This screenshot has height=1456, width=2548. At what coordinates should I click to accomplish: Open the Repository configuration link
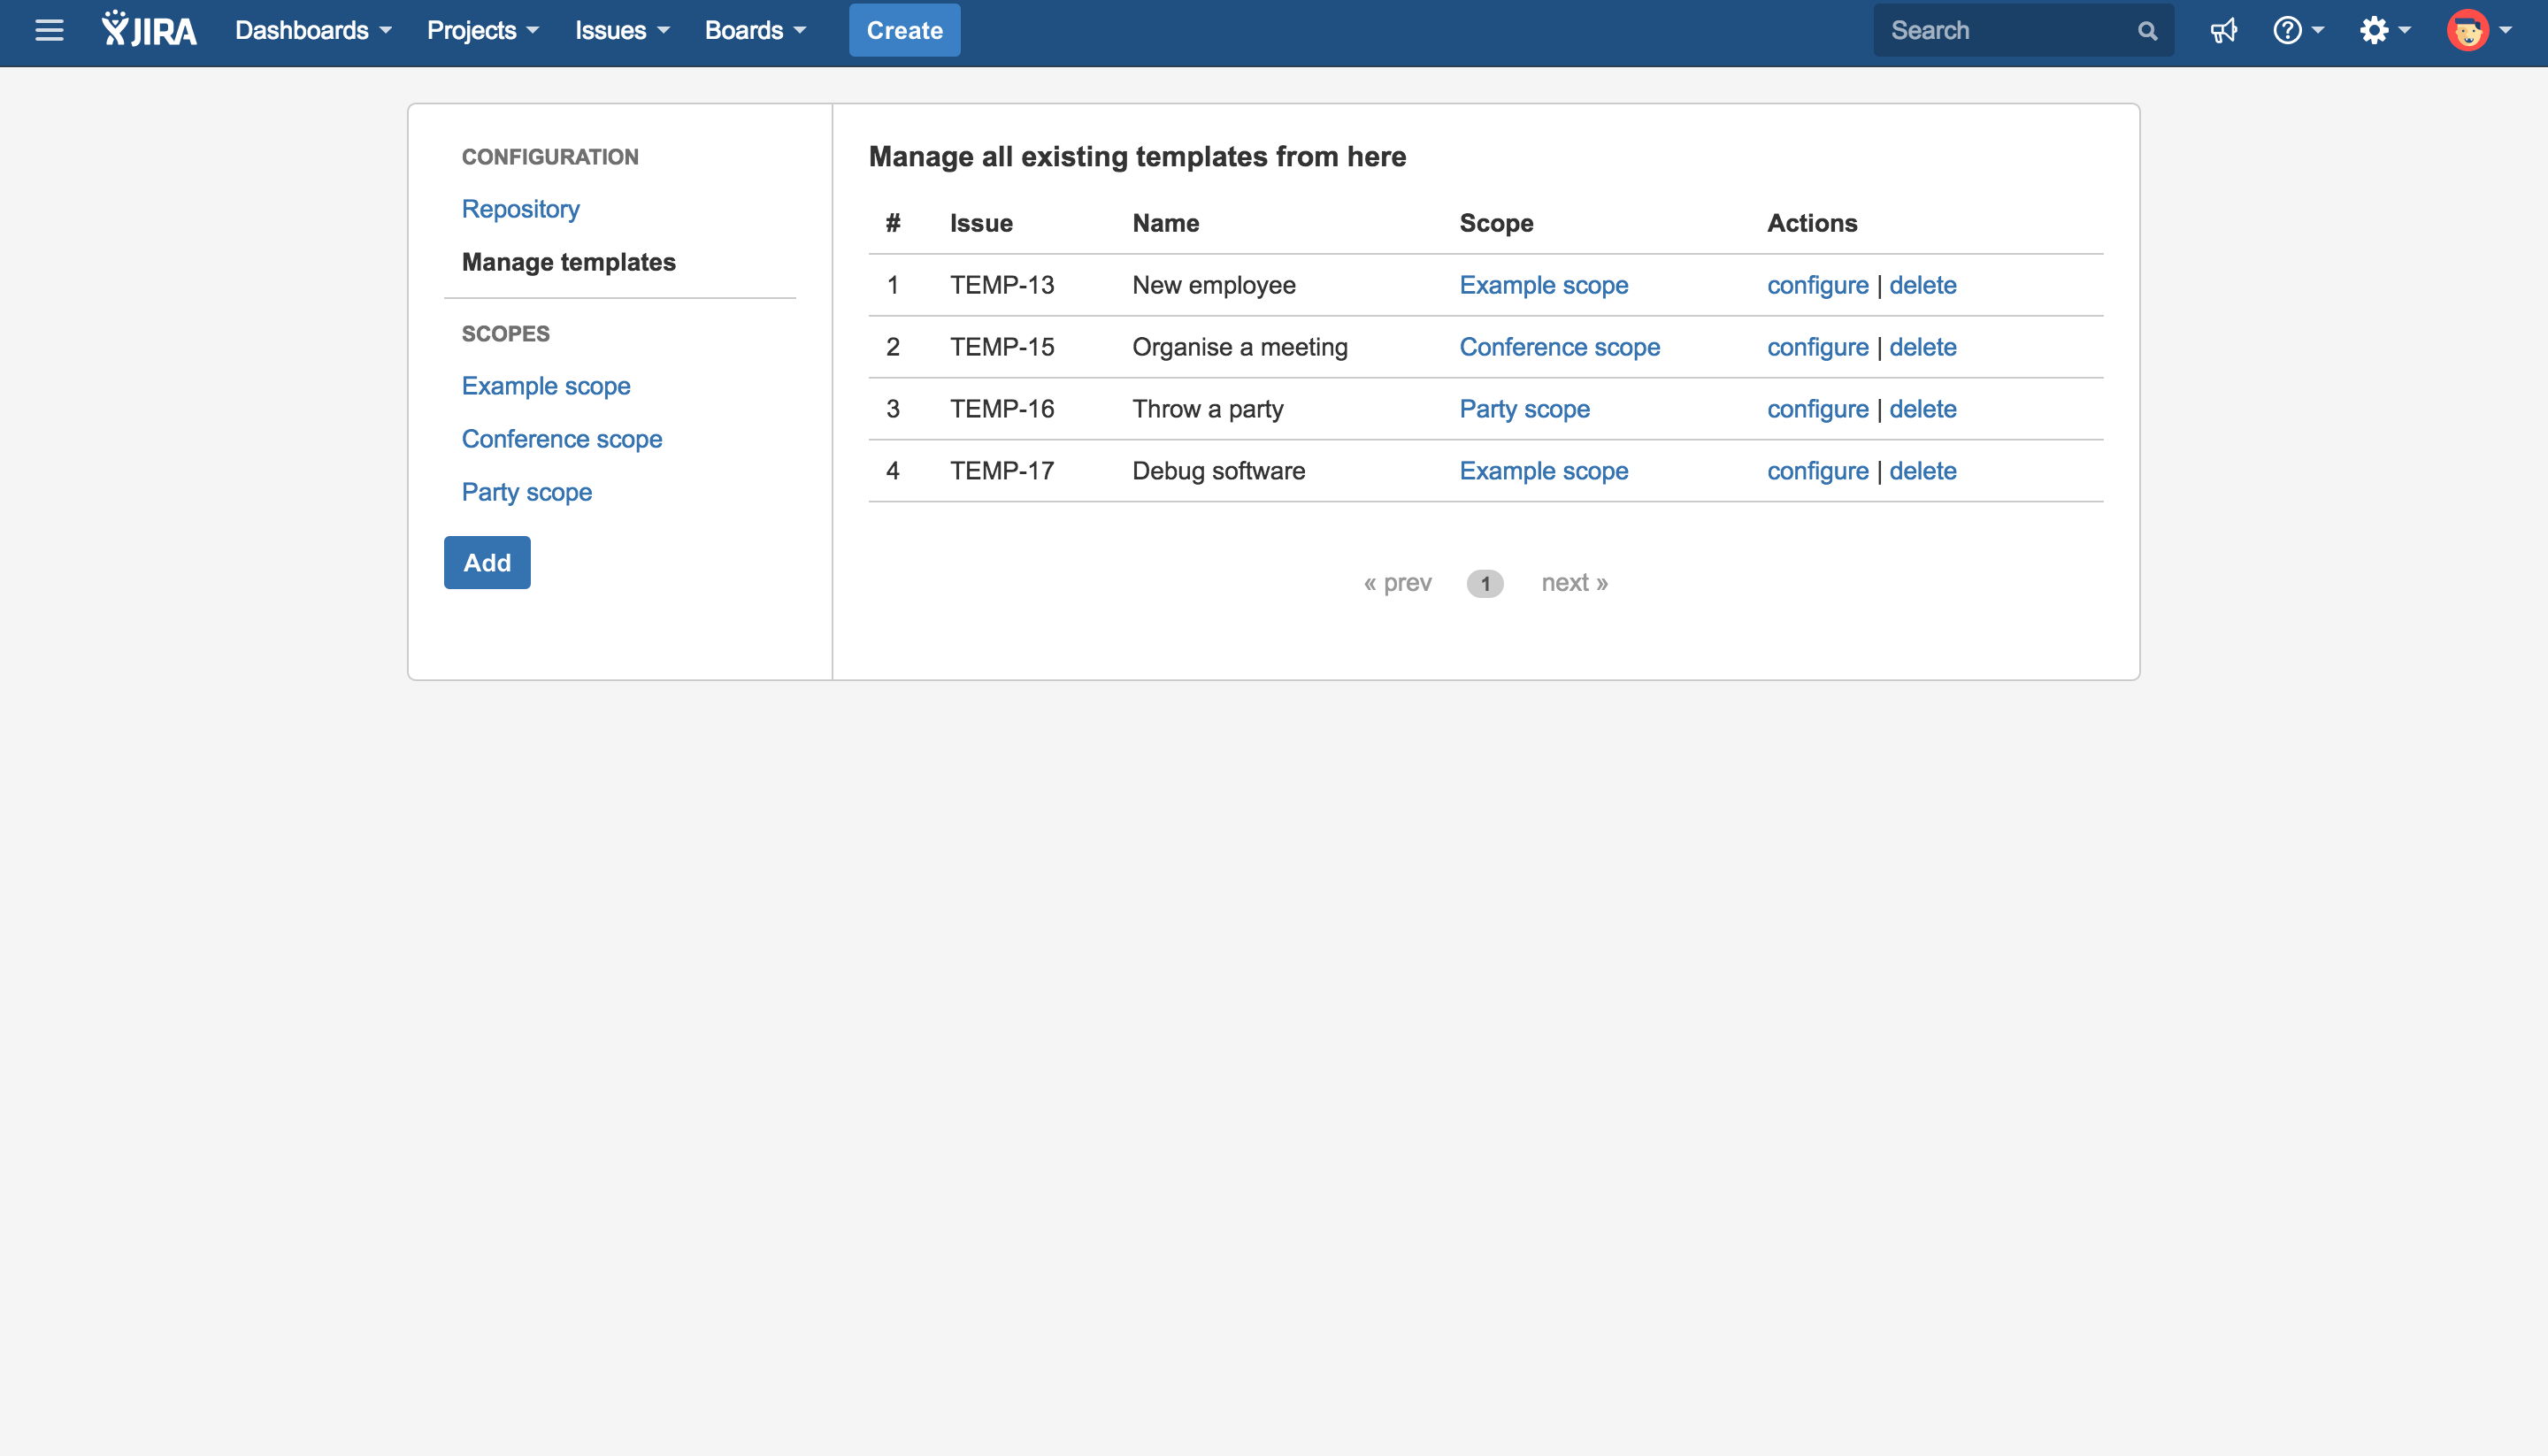click(520, 209)
